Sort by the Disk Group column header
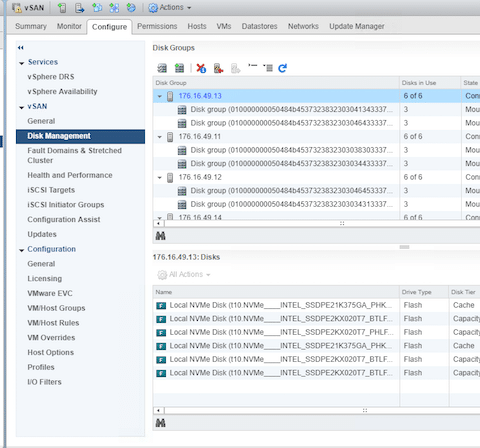This screenshot has width=480, height=448. click(x=276, y=83)
